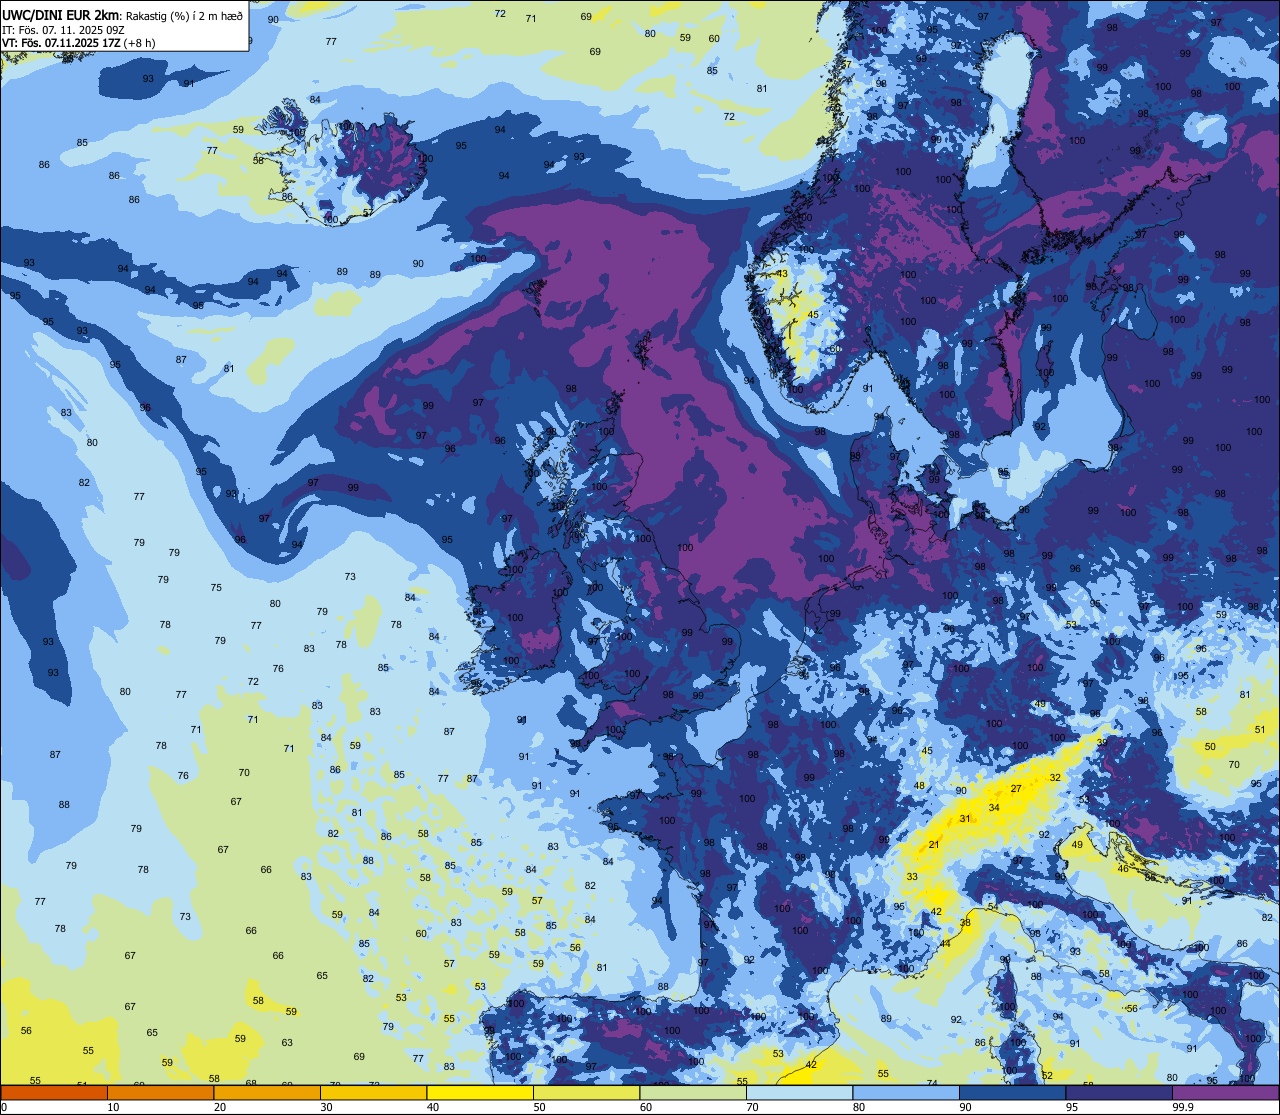Screen dimensions: 1280x1115
Task: Click the '95' tick label on colour scale
Action: point(1072,1107)
